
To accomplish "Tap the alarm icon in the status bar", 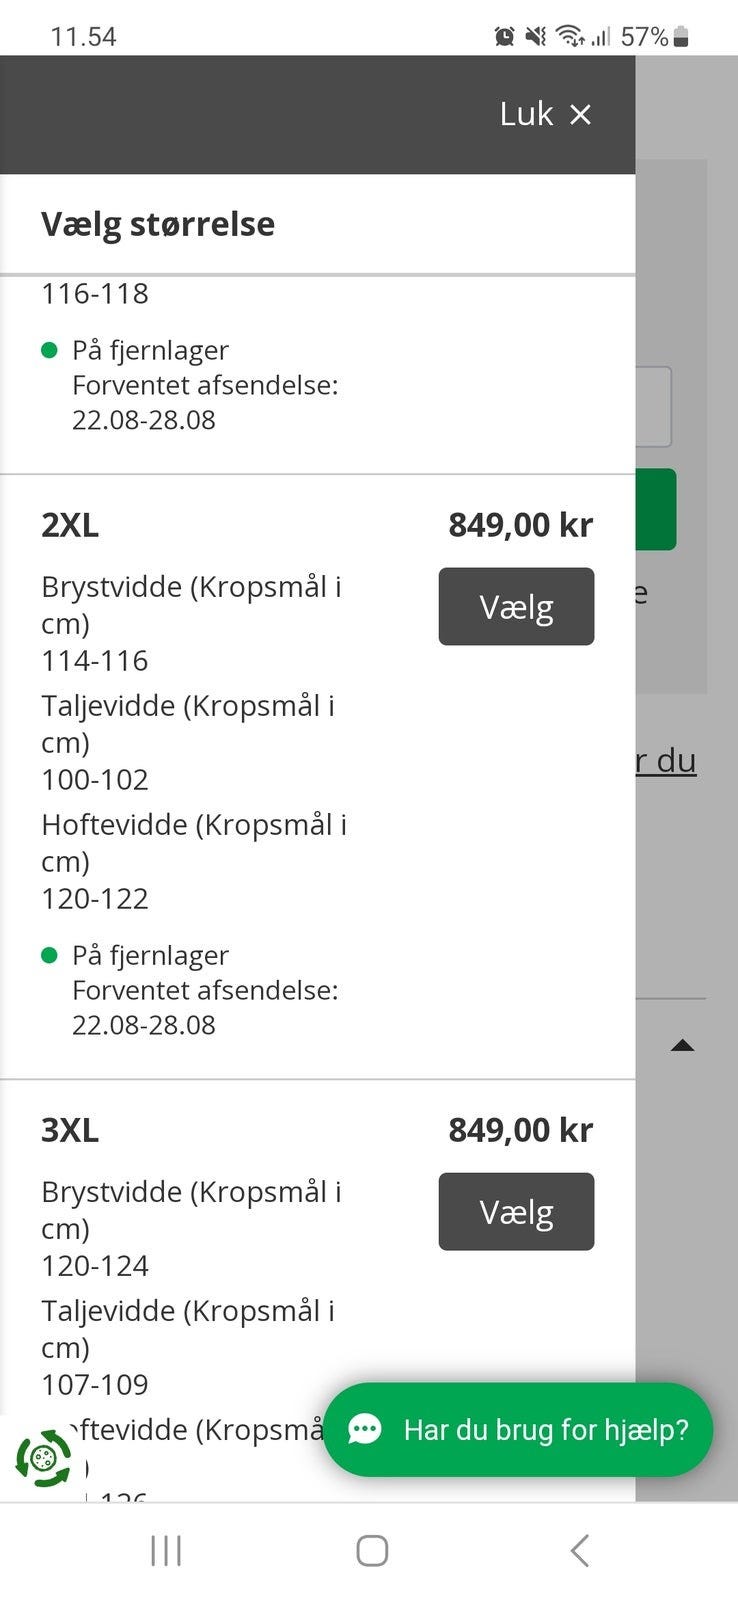I will tap(504, 37).
